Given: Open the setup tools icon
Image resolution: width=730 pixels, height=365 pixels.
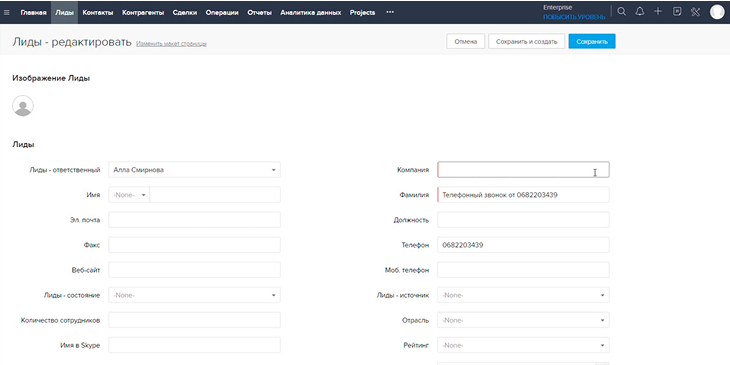Looking at the screenshot, I should tap(696, 12).
